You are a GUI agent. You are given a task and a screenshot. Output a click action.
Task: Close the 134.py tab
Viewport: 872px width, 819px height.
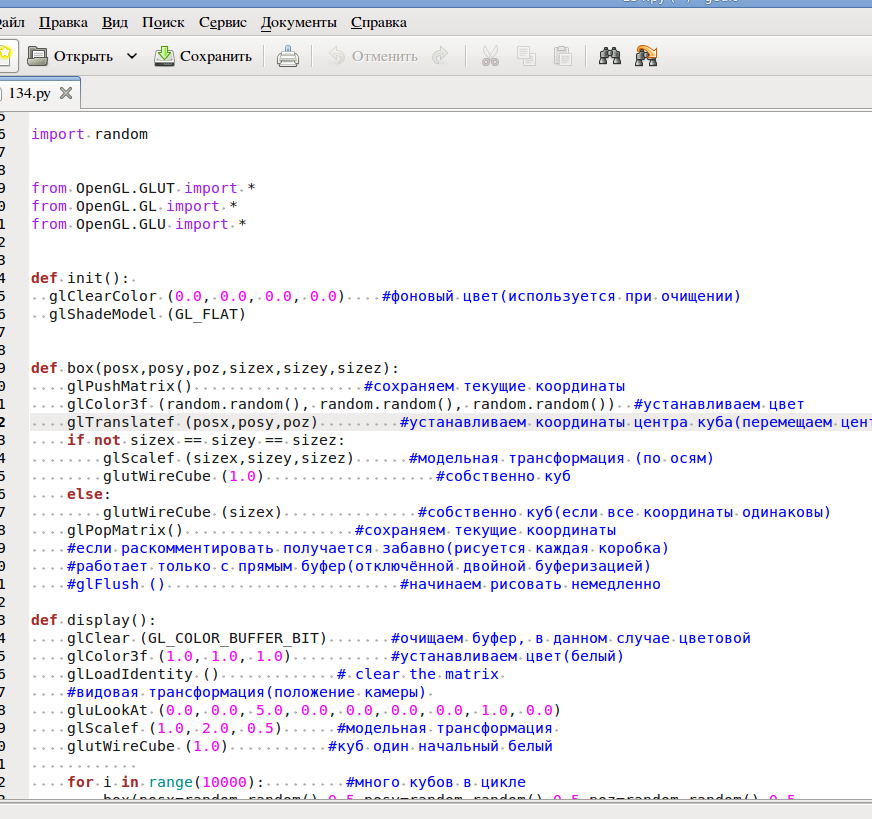click(66, 94)
